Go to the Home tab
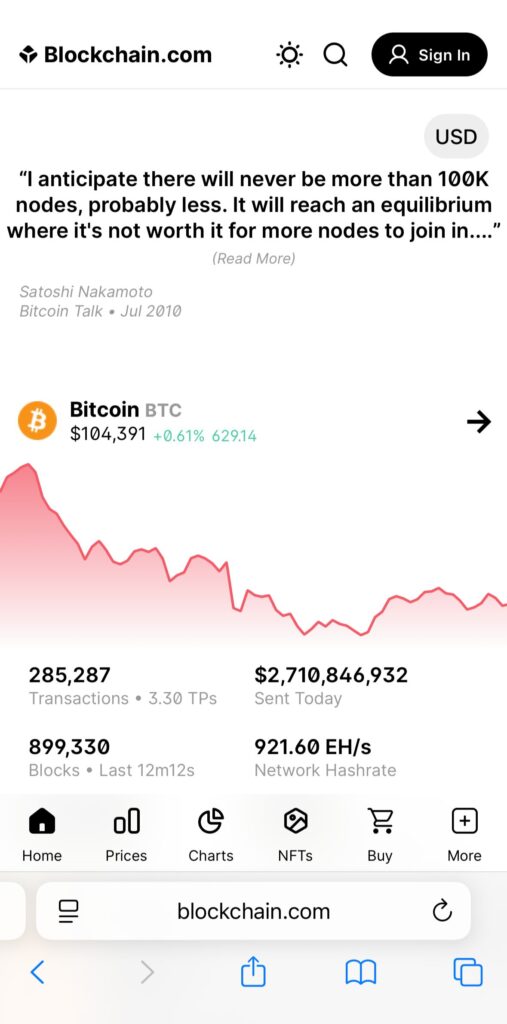 coord(42,835)
